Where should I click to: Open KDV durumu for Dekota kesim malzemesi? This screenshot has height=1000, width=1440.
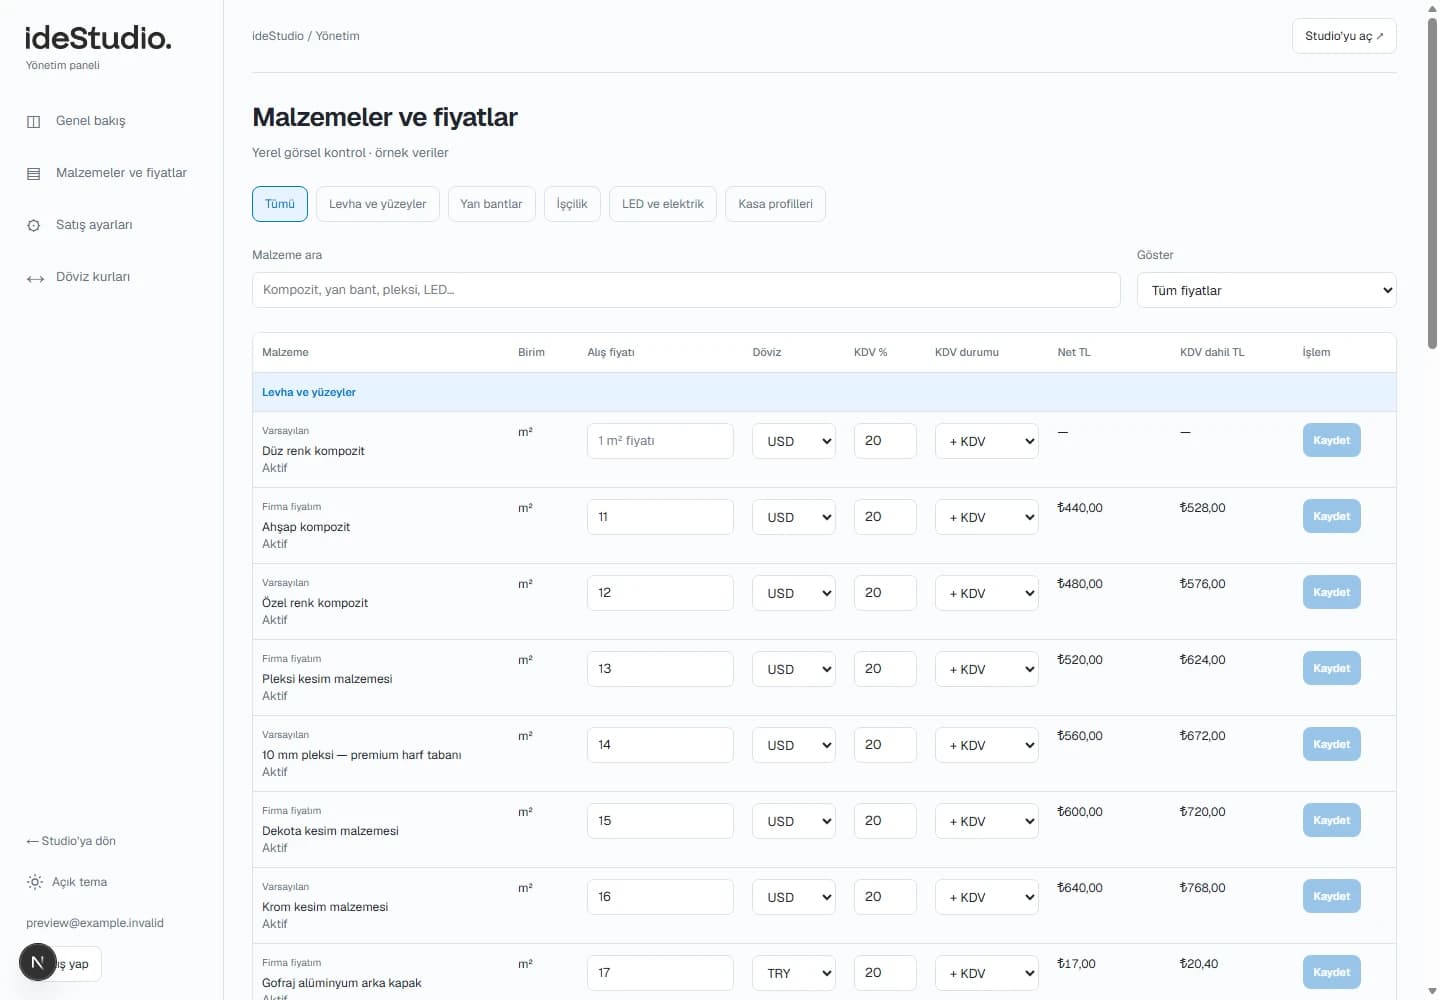click(987, 821)
